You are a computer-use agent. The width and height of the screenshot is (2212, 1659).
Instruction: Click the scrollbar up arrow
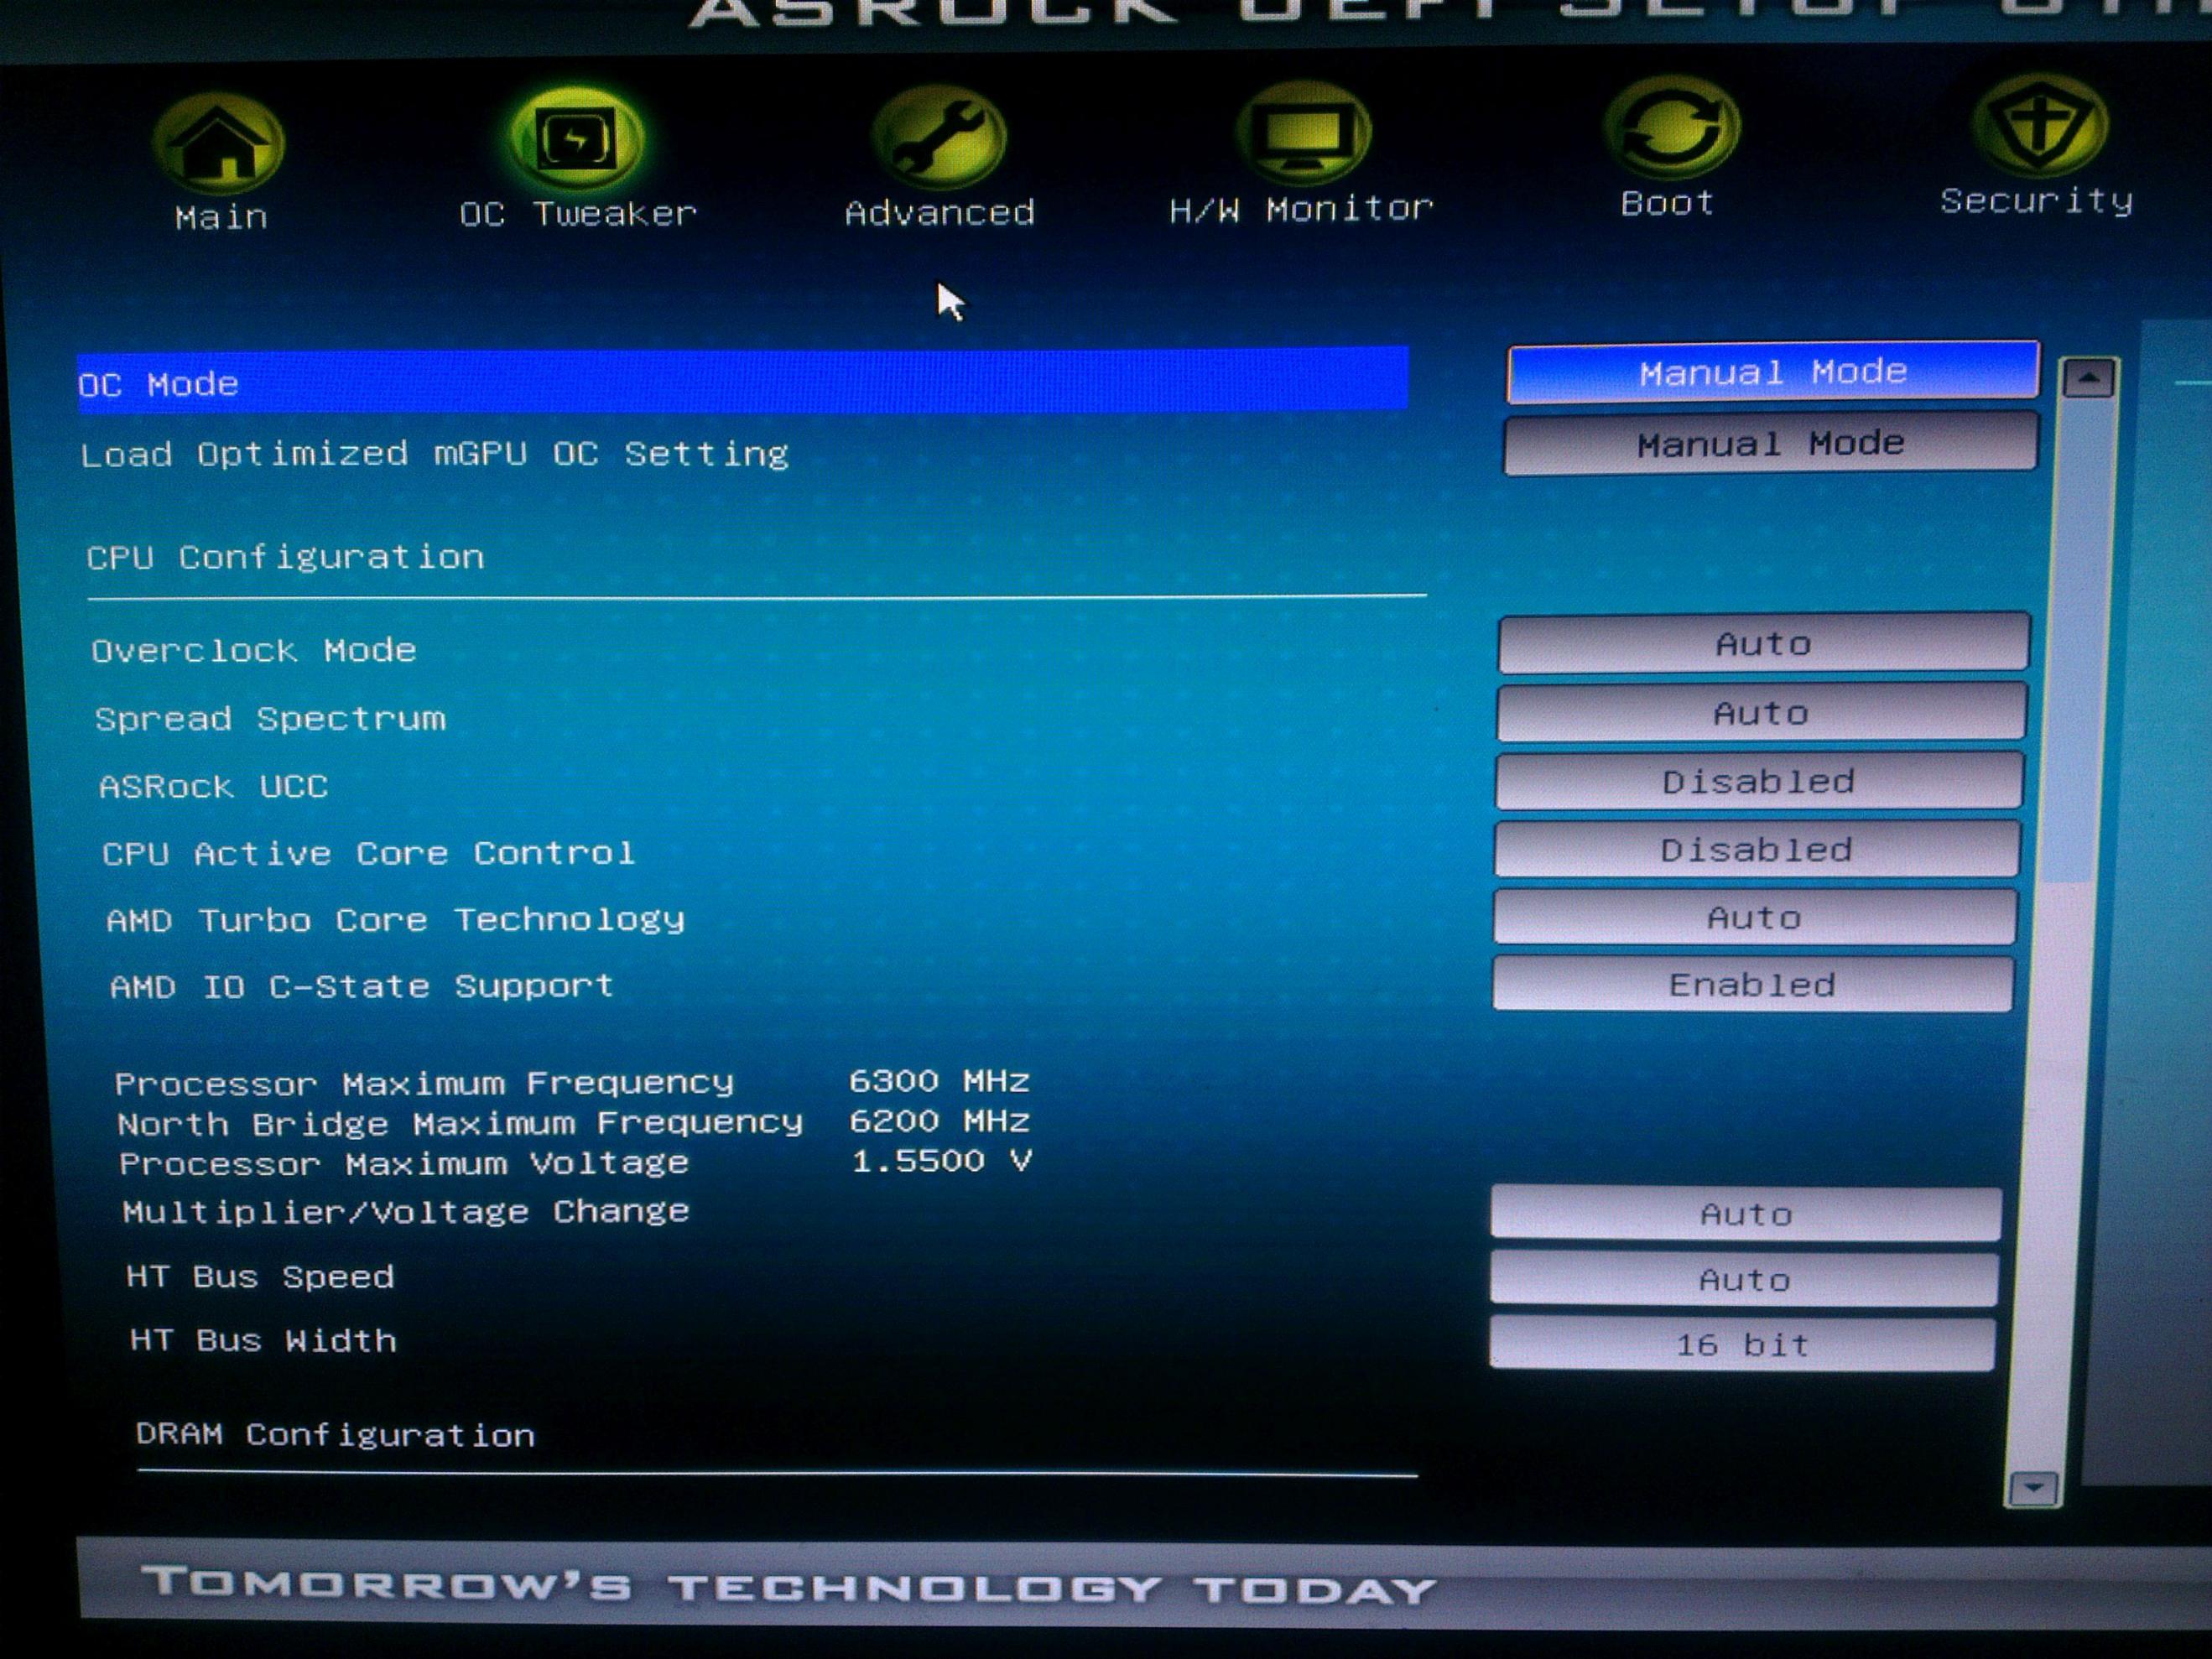click(2088, 379)
